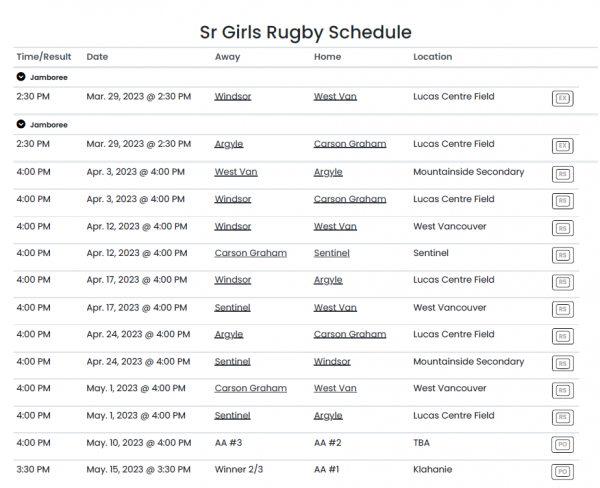
Task: Open Sentinel home team link on Apr. 12
Action: point(332,253)
